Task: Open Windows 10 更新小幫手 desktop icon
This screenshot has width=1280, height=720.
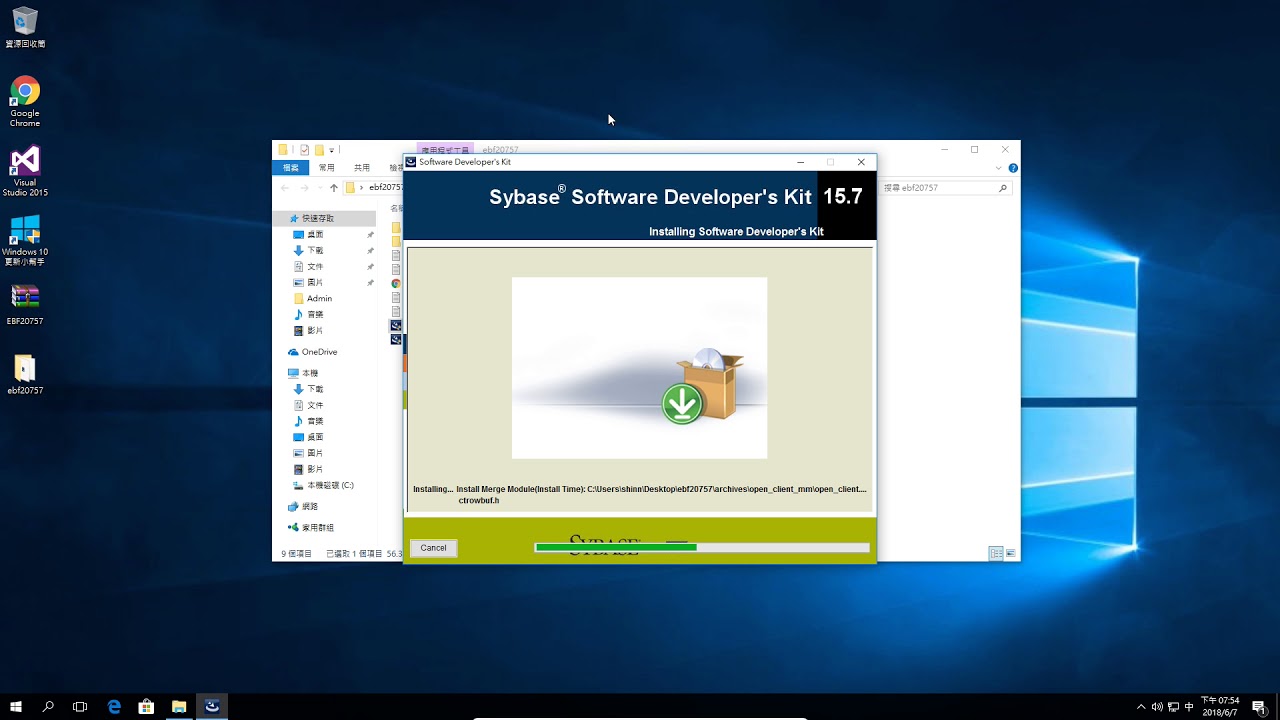Action: coord(25,239)
